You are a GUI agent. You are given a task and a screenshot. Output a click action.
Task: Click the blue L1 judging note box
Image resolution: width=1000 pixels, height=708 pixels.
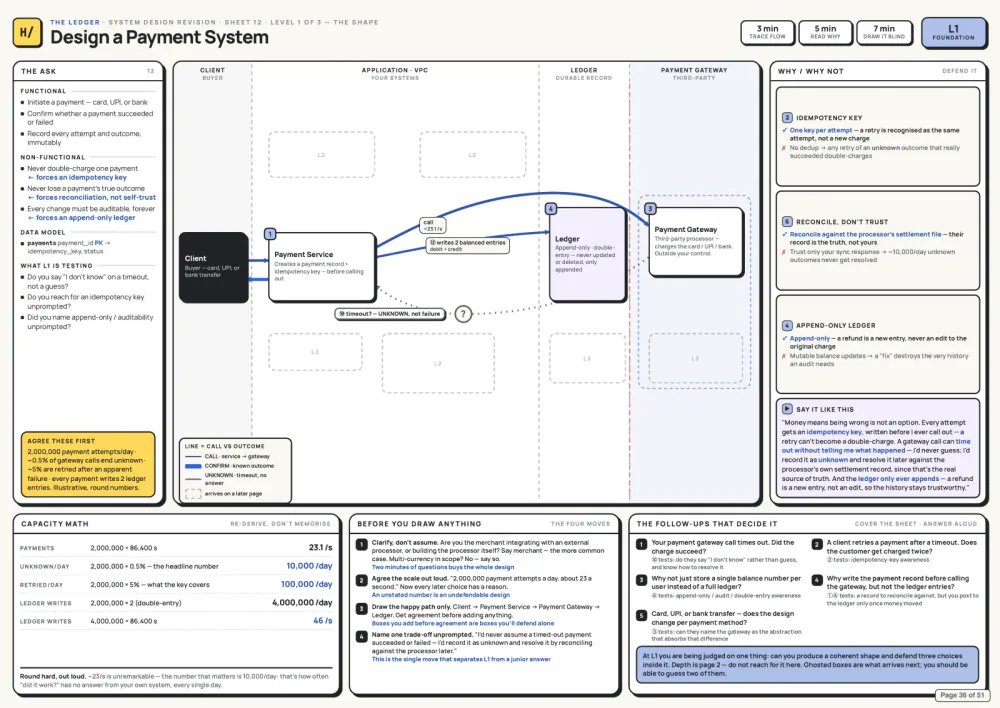coord(807,664)
